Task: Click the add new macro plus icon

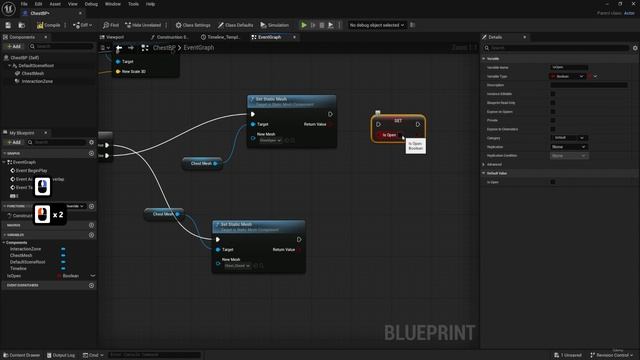Action: [91, 225]
